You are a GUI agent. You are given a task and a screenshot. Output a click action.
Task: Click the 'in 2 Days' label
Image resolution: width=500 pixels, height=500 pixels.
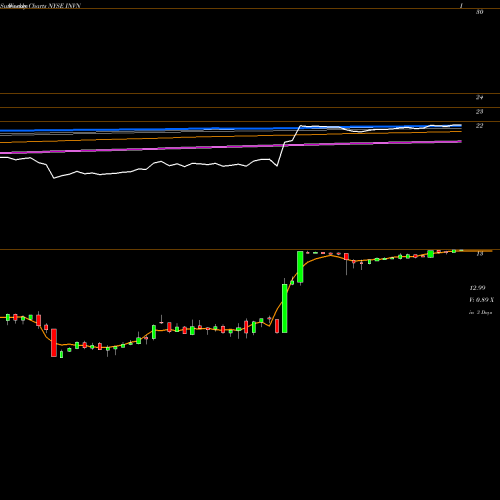tap(481, 313)
